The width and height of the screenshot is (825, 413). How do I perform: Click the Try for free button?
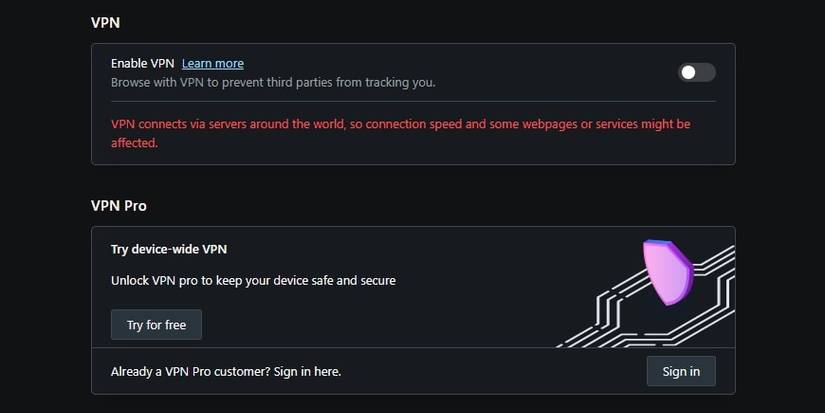pos(156,325)
